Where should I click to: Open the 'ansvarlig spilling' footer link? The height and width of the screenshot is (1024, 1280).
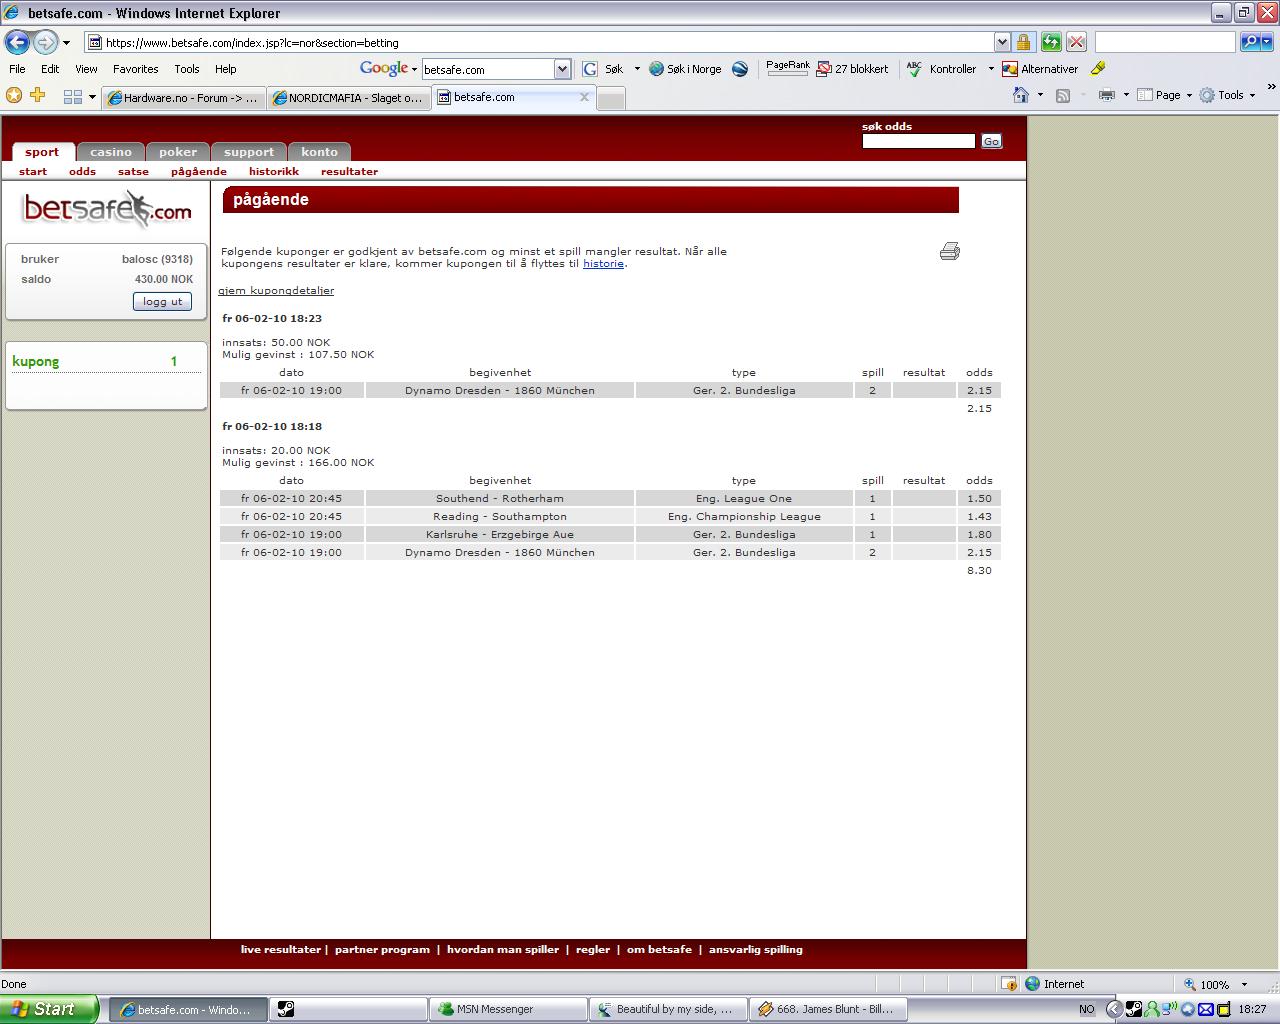click(x=756, y=949)
